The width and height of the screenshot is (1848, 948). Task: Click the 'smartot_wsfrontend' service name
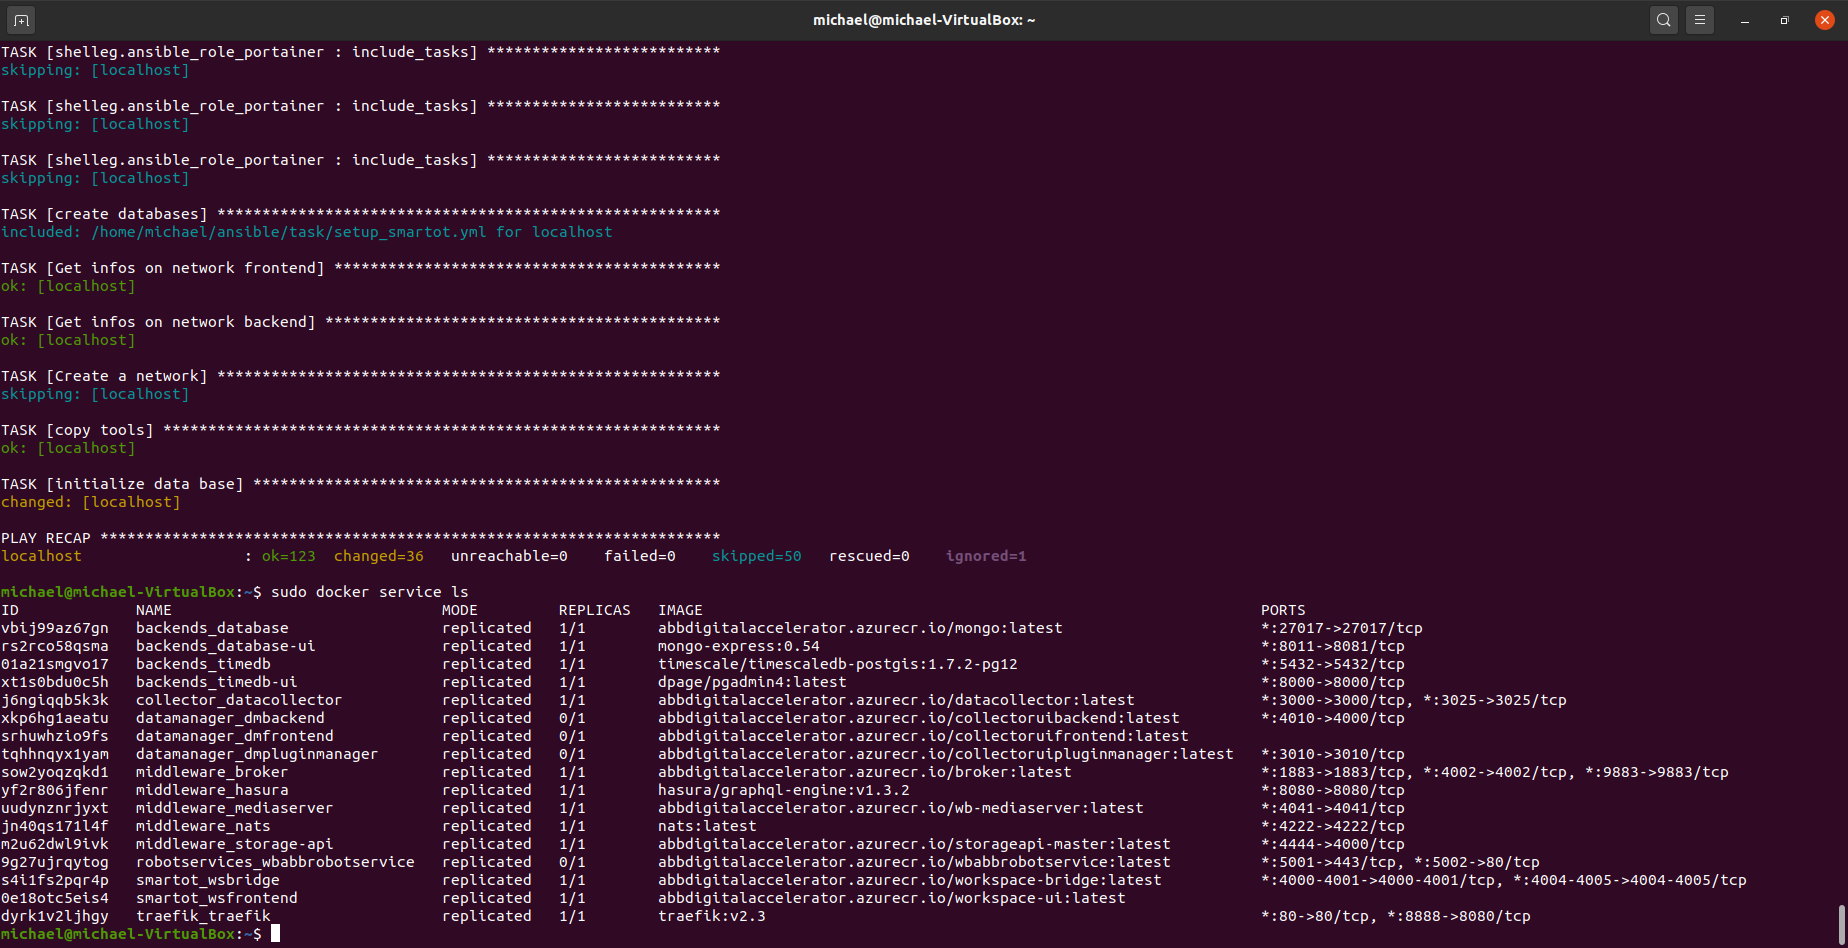[216, 898]
